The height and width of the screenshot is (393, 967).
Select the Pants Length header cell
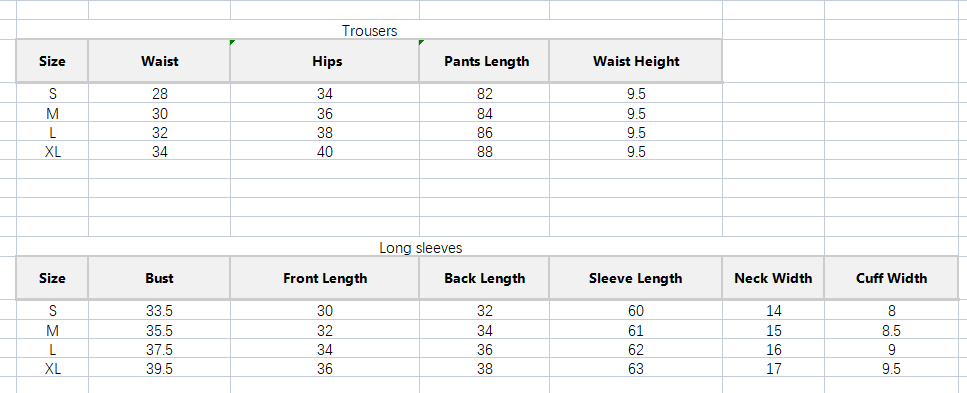[485, 61]
